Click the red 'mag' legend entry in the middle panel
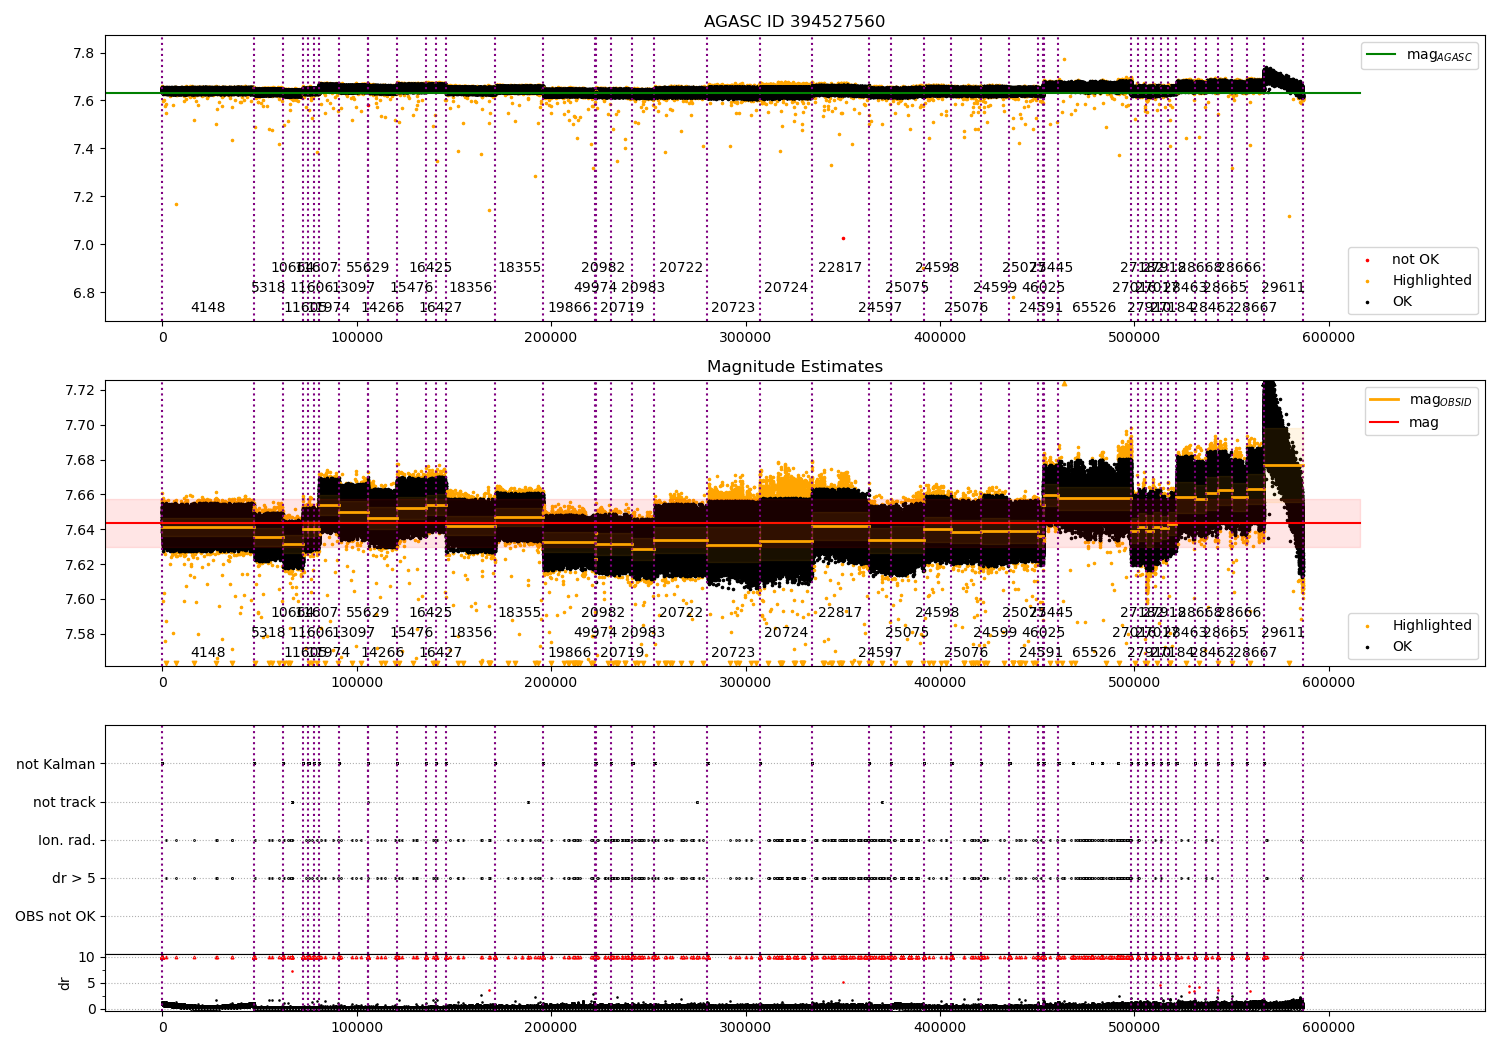The height and width of the screenshot is (1050, 1500). tap(1424, 422)
